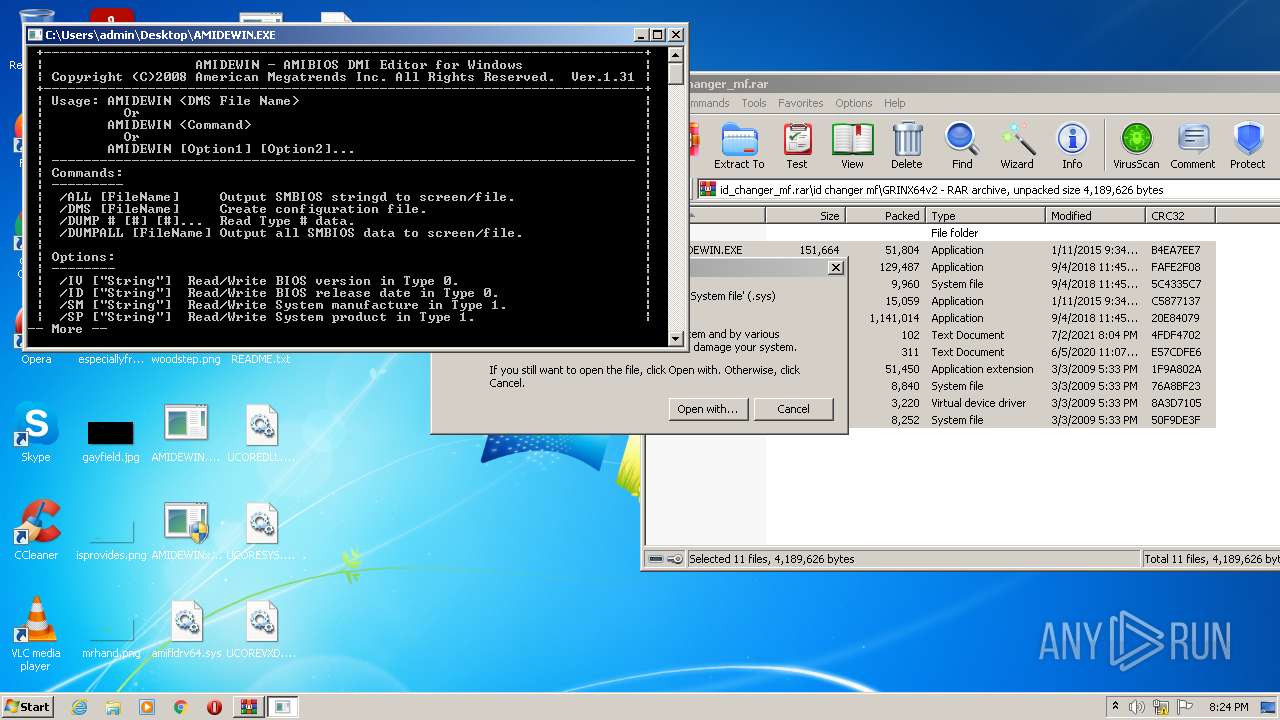This screenshot has height=720, width=1280.
Task: Switch to WinRAR taskbar button
Action: coord(249,707)
